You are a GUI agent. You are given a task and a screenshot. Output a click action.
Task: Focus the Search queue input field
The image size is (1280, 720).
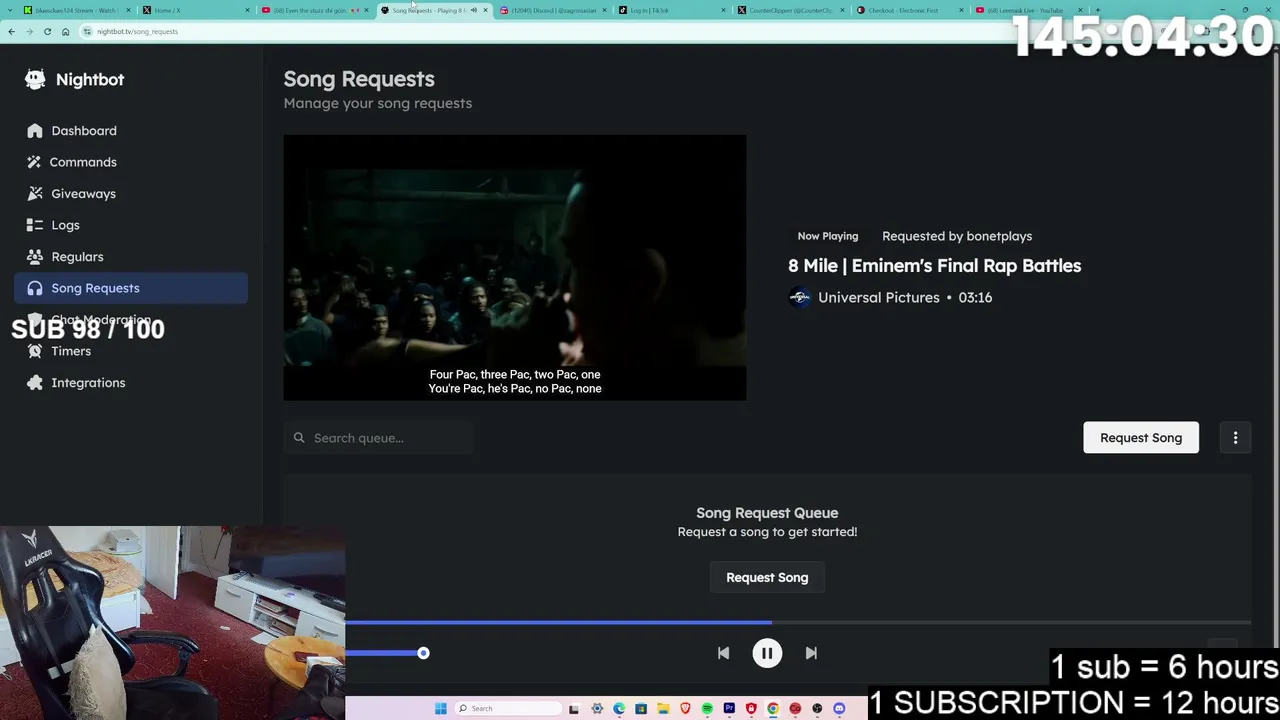coord(379,438)
